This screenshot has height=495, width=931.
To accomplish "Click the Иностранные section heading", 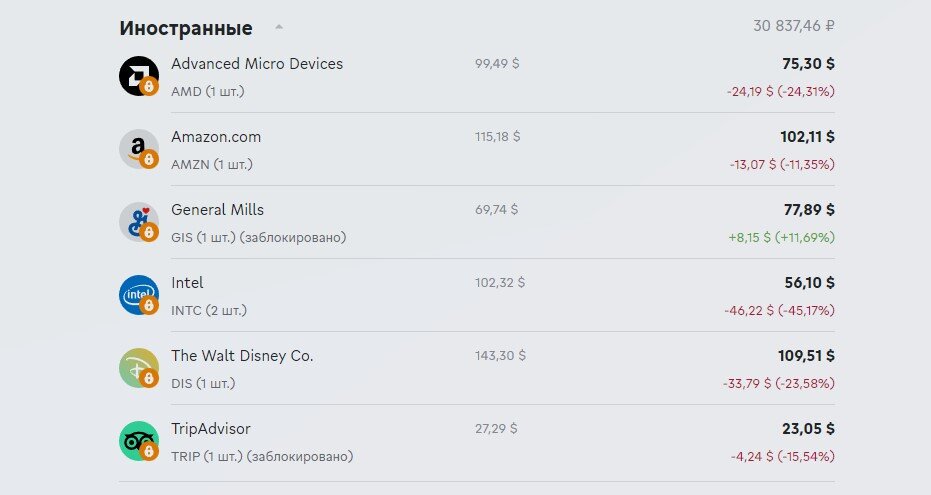I will (186, 28).
